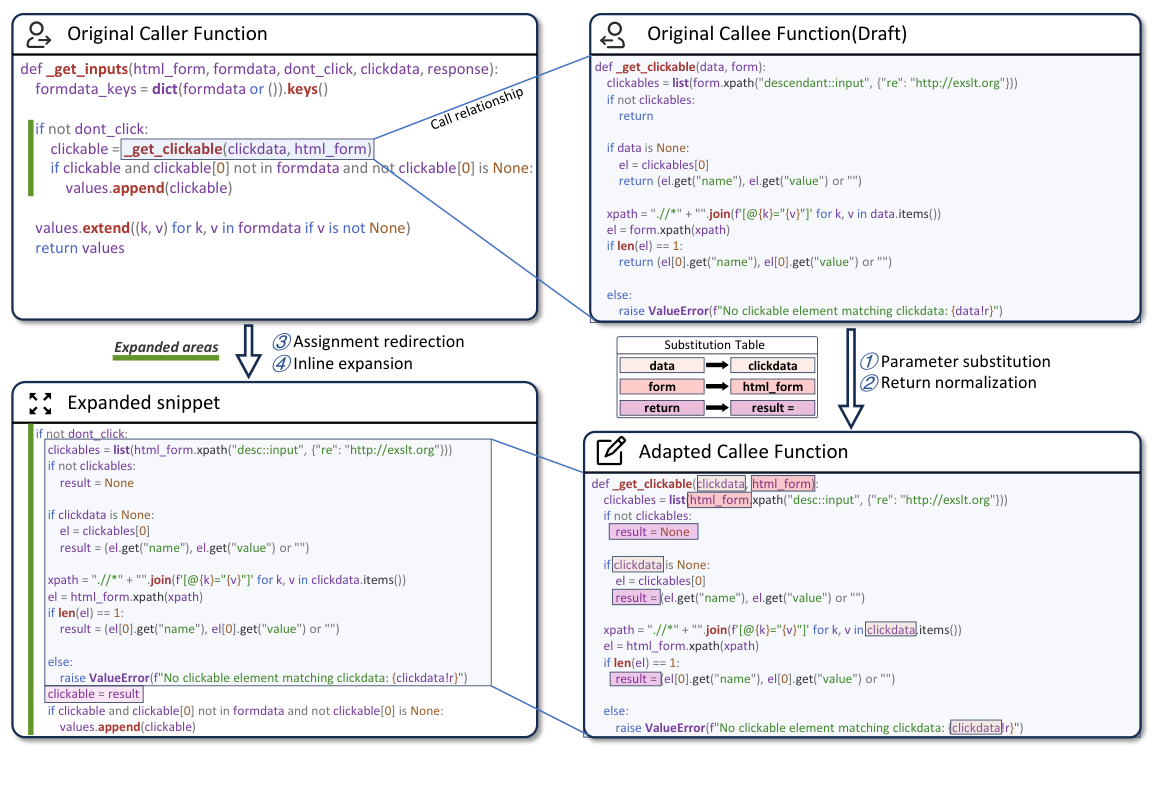This screenshot has height=803, width=1162.
Task: Select the data to clickdata substitution row
Action: click(716, 365)
